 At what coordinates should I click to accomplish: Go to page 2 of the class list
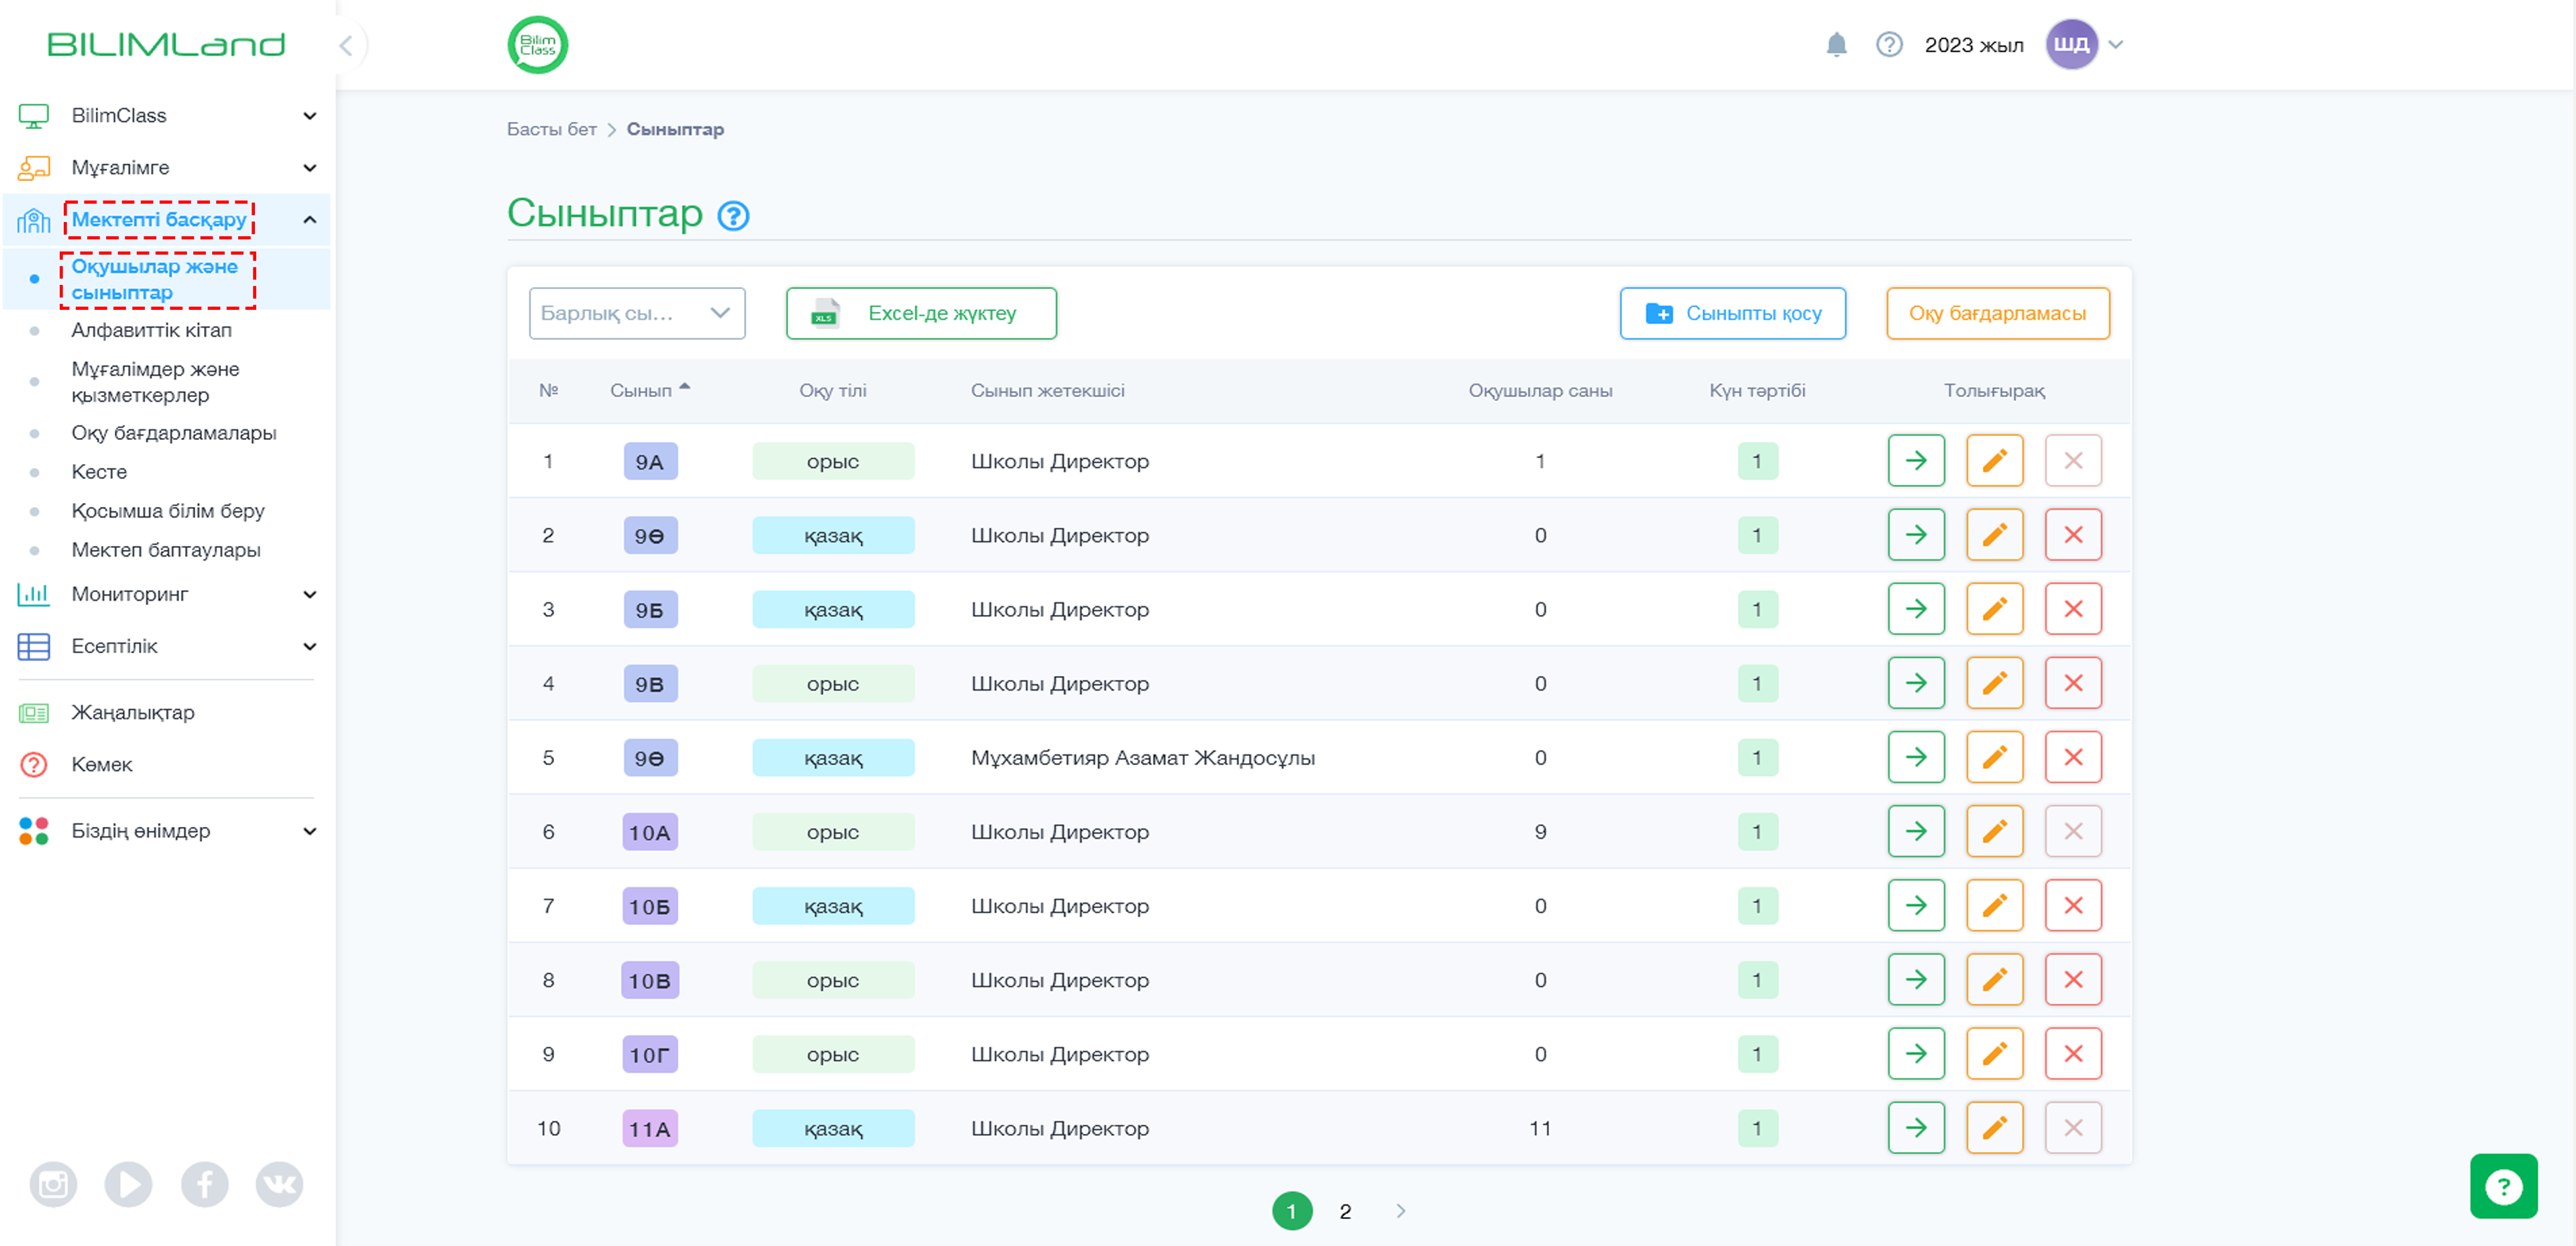(x=1345, y=1212)
